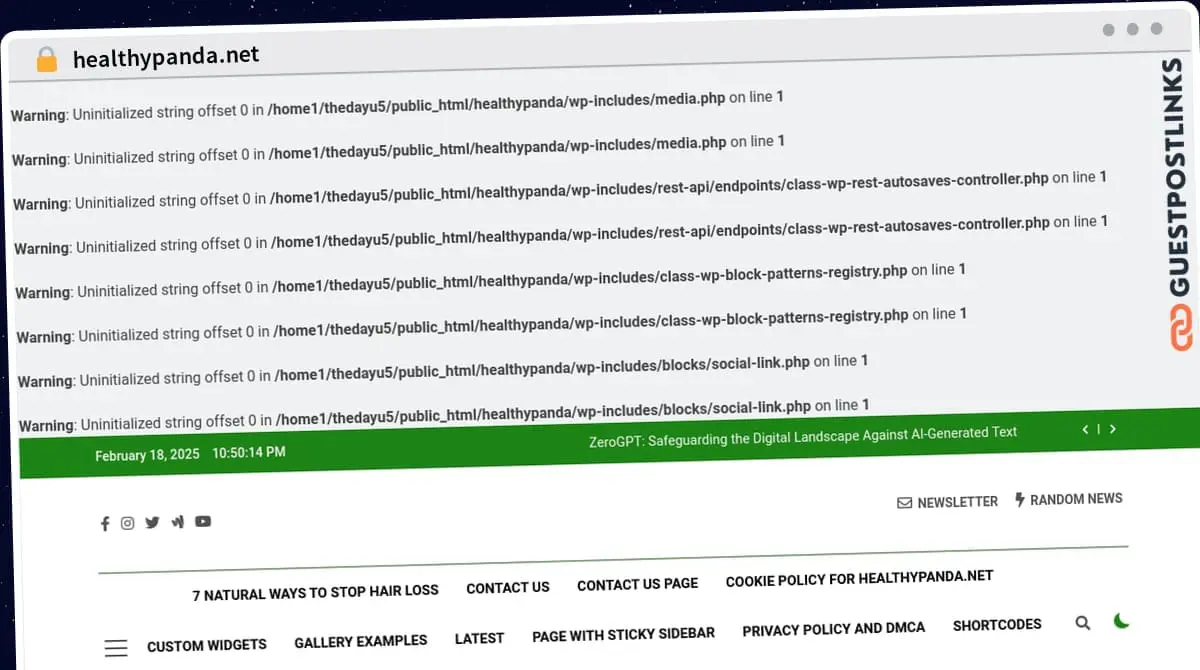Viewport: 1200px width, 670px height.
Task: Toggle dark mode moon icon
Action: click(x=1121, y=621)
